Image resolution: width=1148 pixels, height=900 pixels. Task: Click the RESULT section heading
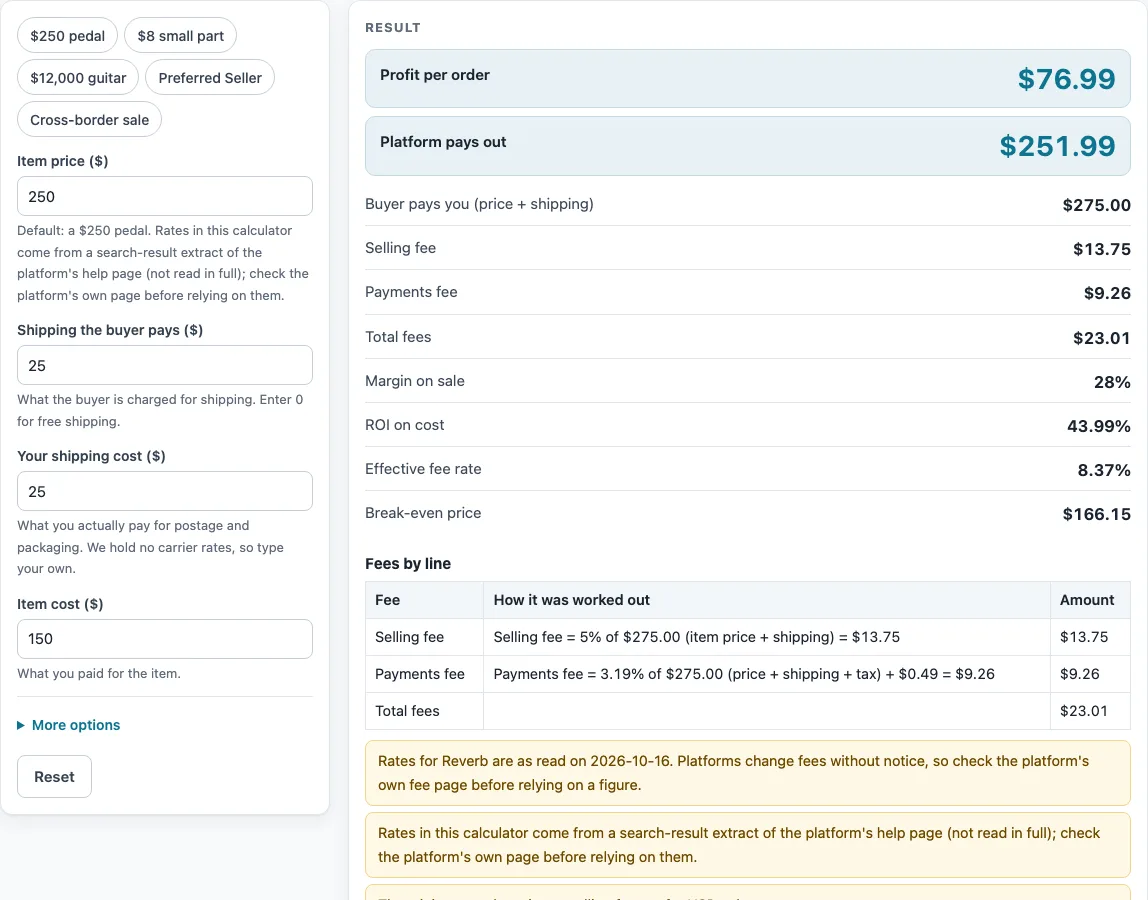click(x=392, y=27)
